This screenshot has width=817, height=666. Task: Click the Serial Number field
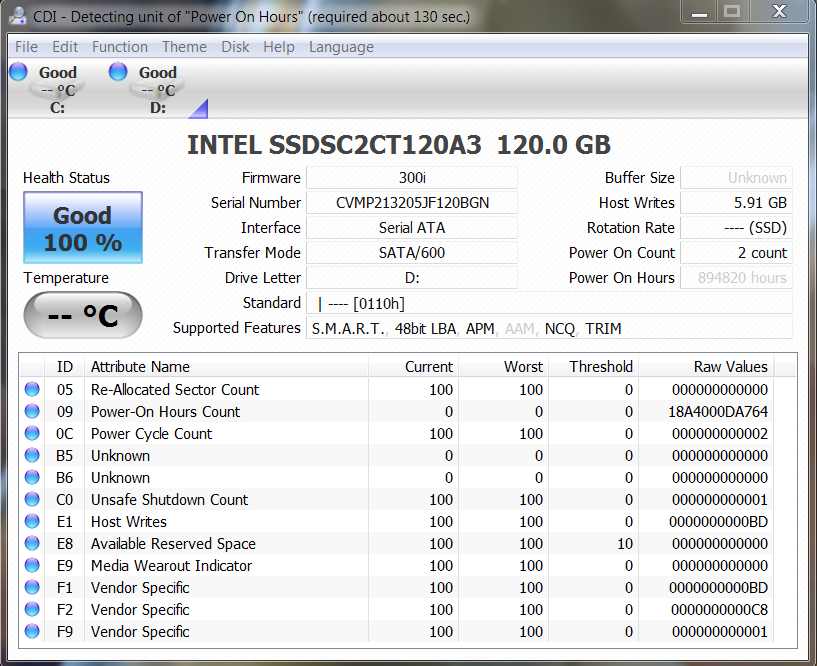click(x=411, y=203)
